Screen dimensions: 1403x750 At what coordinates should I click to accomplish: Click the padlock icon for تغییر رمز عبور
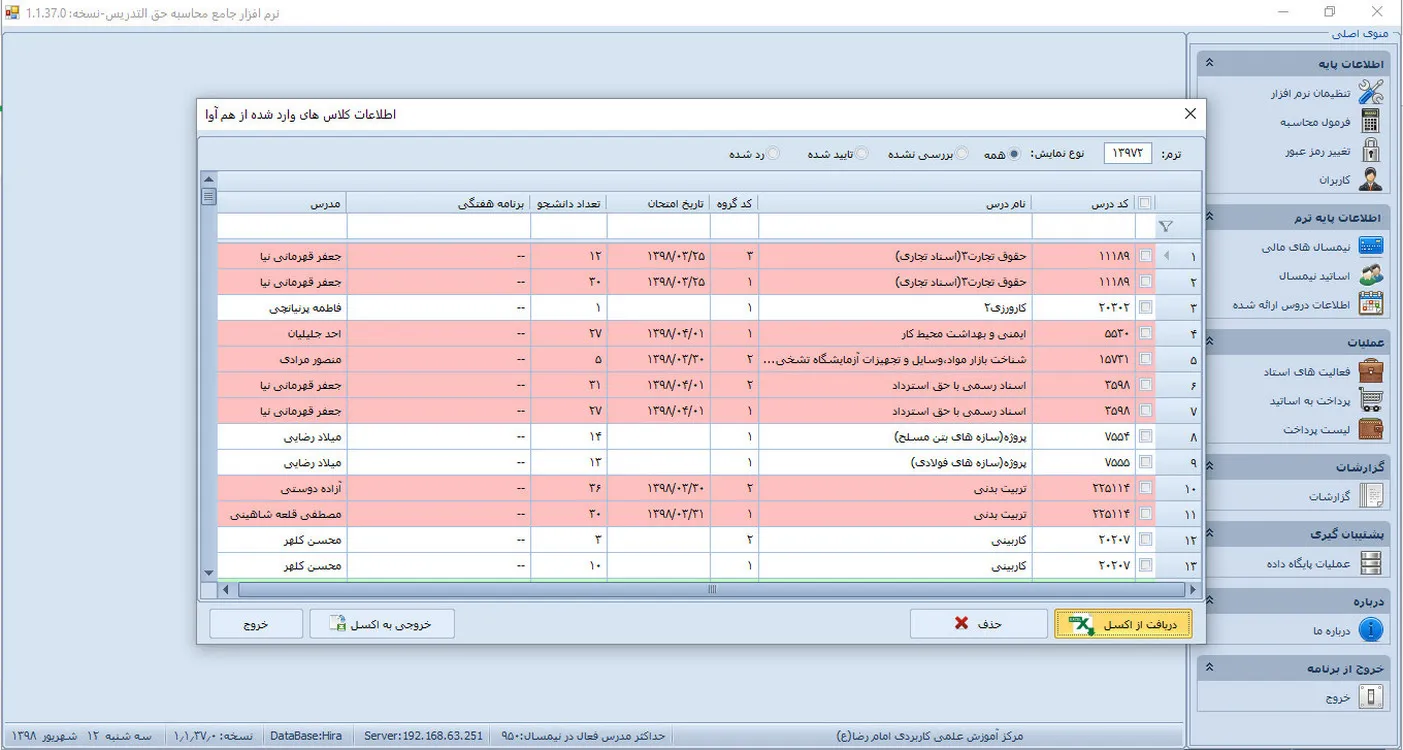pyautogui.click(x=1370, y=151)
